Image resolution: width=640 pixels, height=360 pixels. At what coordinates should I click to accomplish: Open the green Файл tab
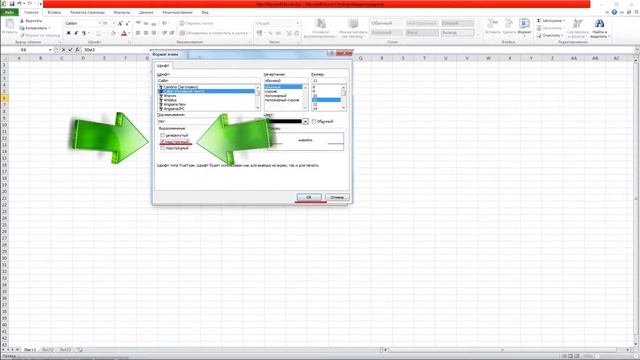[x=9, y=13]
